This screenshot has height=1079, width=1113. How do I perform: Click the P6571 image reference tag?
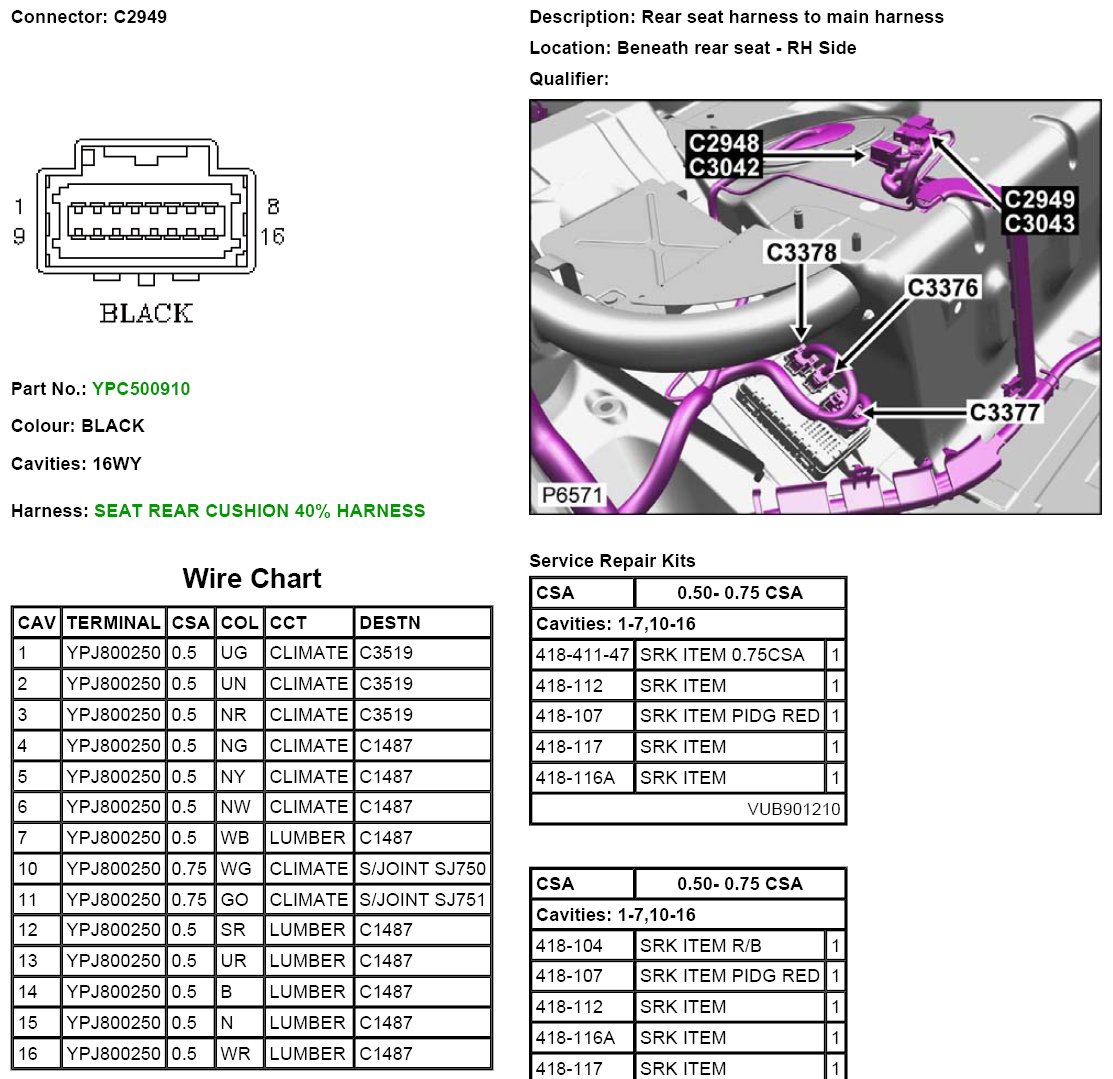[x=571, y=496]
